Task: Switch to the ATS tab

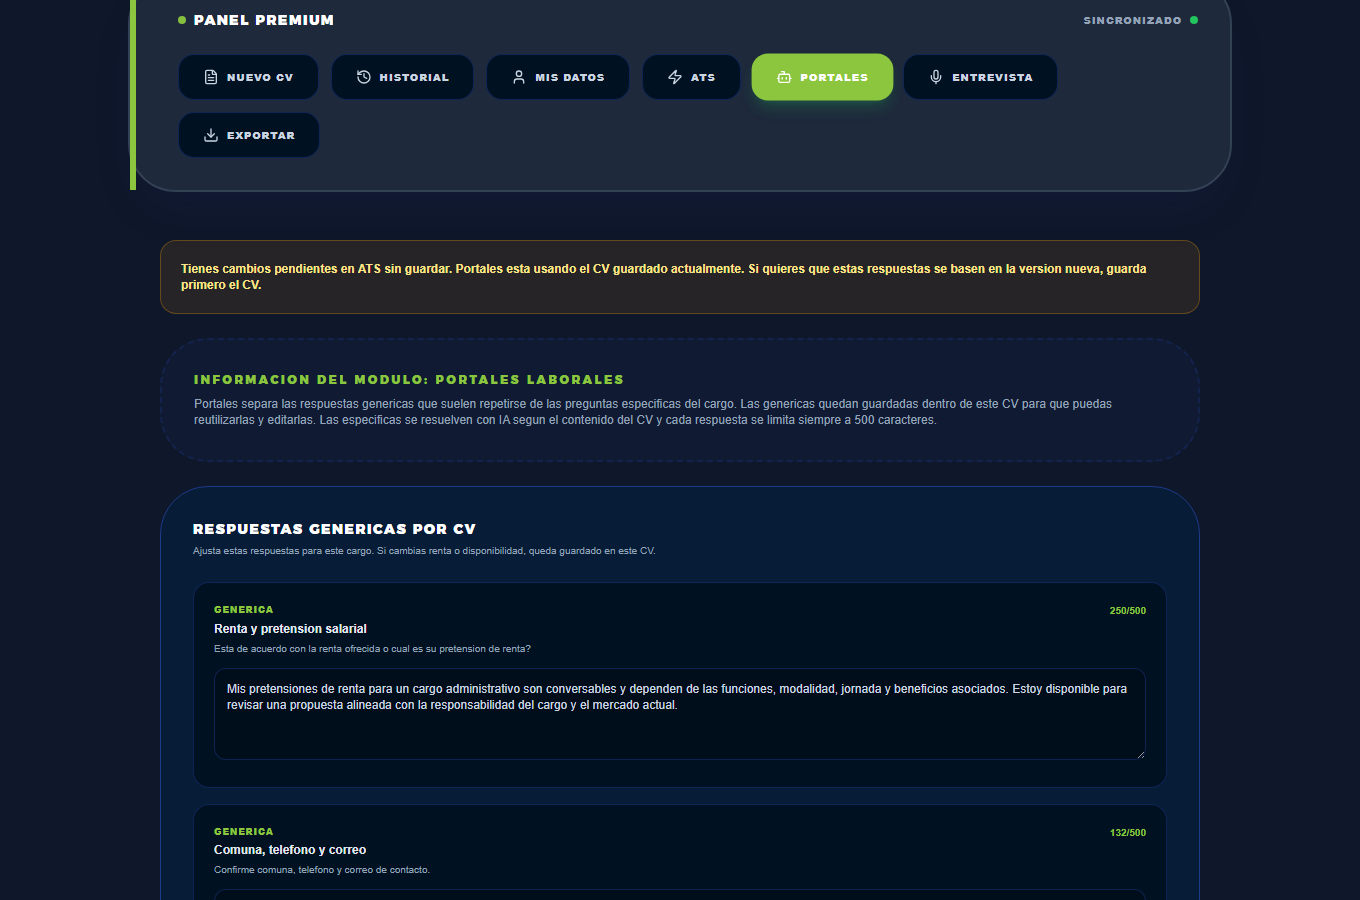Action: pyautogui.click(x=691, y=77)
